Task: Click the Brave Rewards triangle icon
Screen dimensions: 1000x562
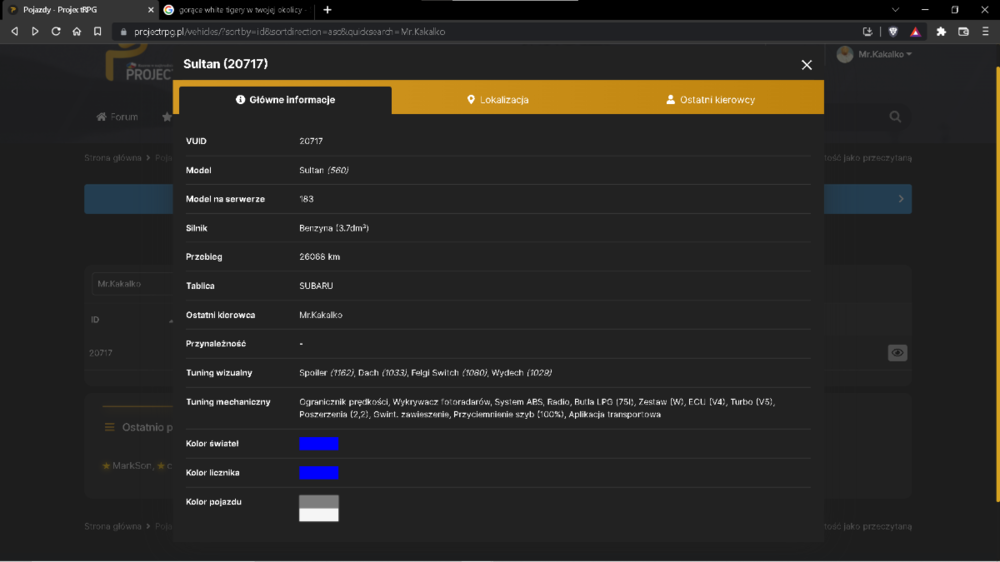Action: pos(915,31)
